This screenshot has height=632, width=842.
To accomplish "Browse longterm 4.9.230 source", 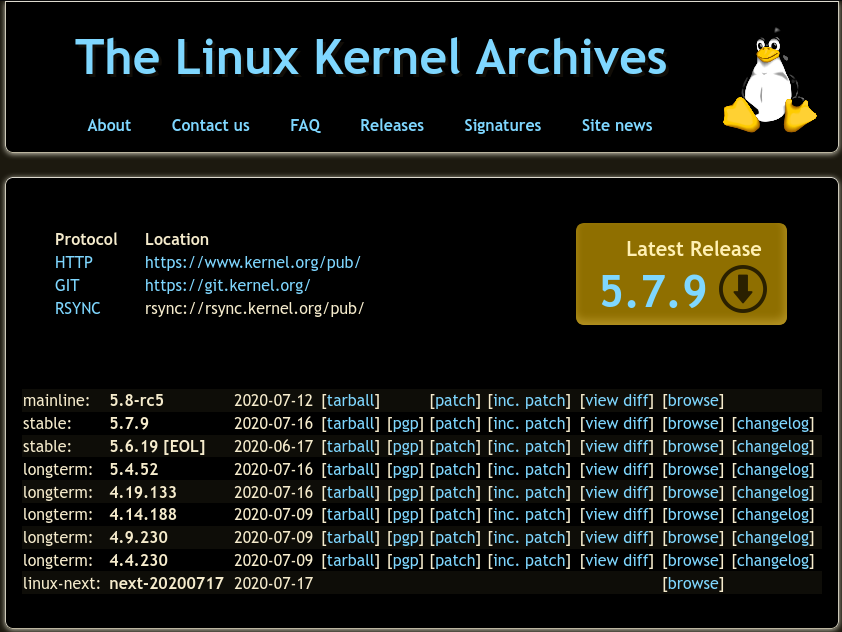I will (x=693, y=537).
